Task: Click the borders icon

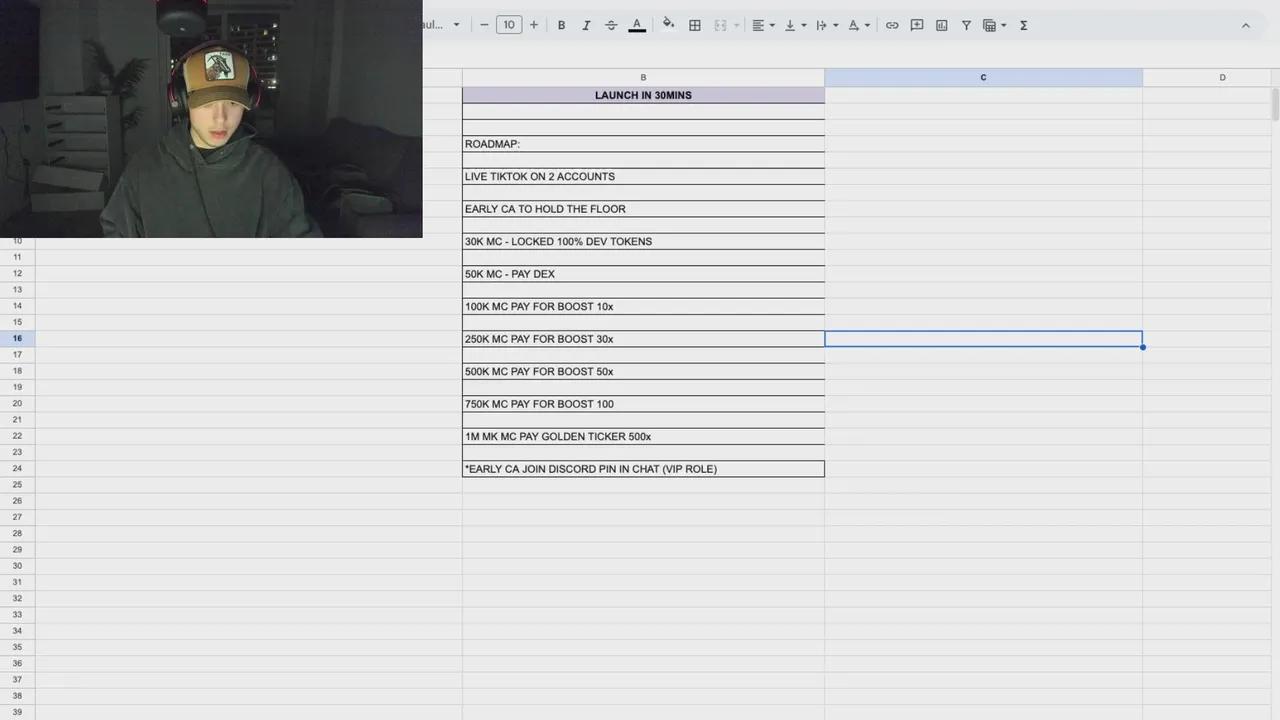Action: (695, 25)
